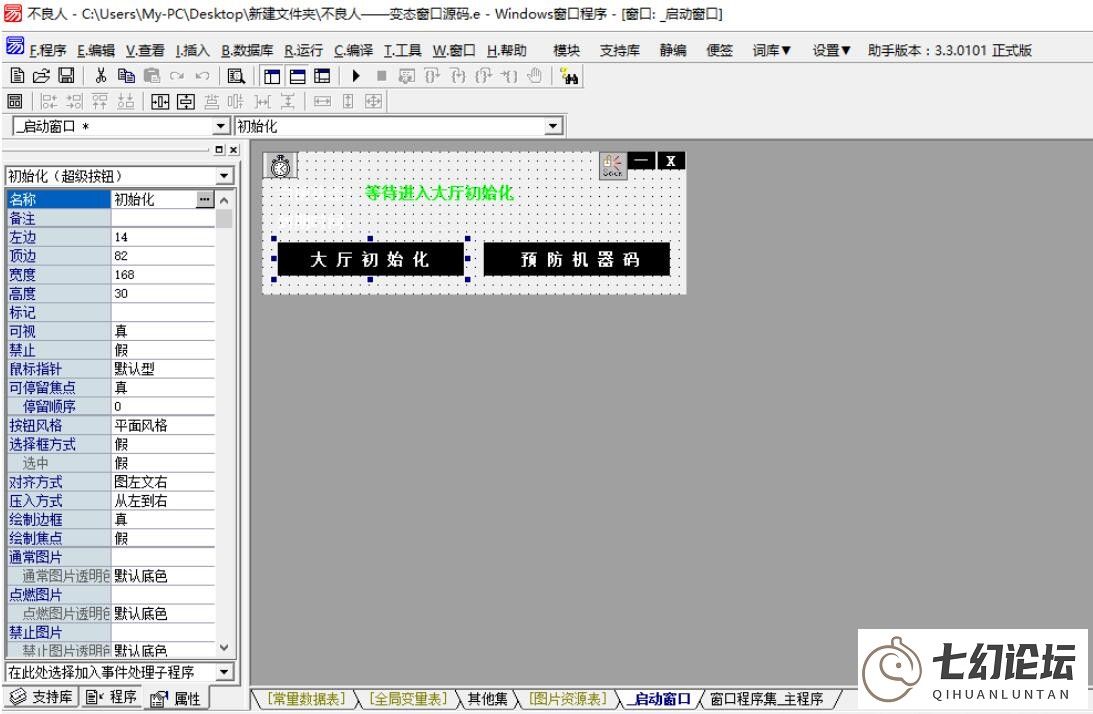Image resolution: width=1093 pixels, height=714 pixels.
Task: Click the step-out debug braces icon
Action: click(x=484, y=76)
